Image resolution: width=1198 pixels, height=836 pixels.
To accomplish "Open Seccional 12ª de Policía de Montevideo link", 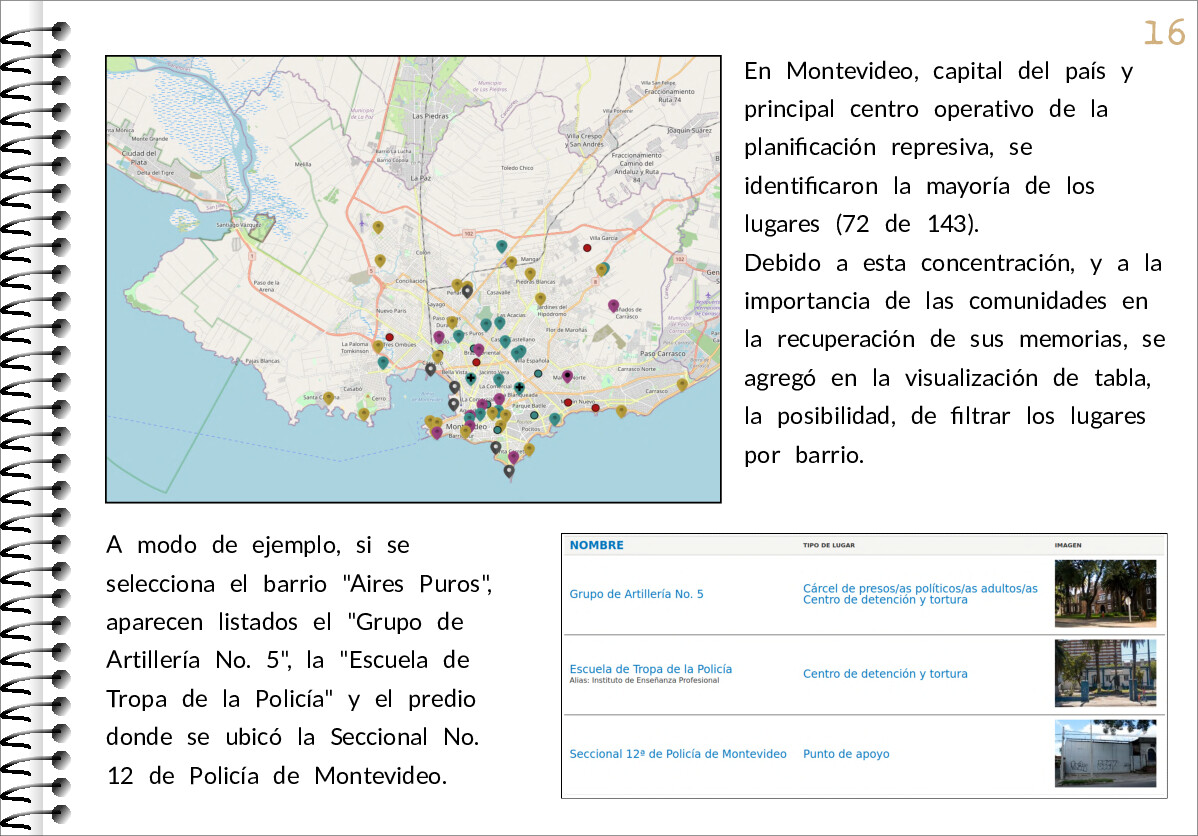I will pos(677,753).
